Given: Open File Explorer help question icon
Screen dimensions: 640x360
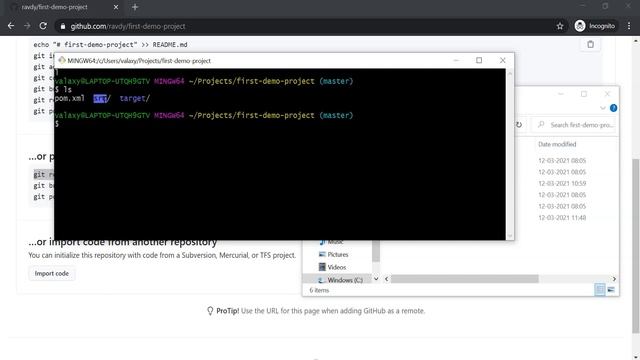Looking at the screenshot, I should [x=613, y=108].
